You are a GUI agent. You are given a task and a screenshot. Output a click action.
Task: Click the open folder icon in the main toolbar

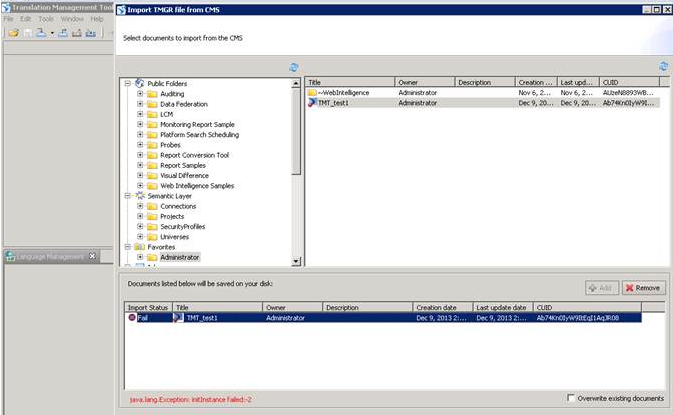pyautogui.click(x=14, y=33)
